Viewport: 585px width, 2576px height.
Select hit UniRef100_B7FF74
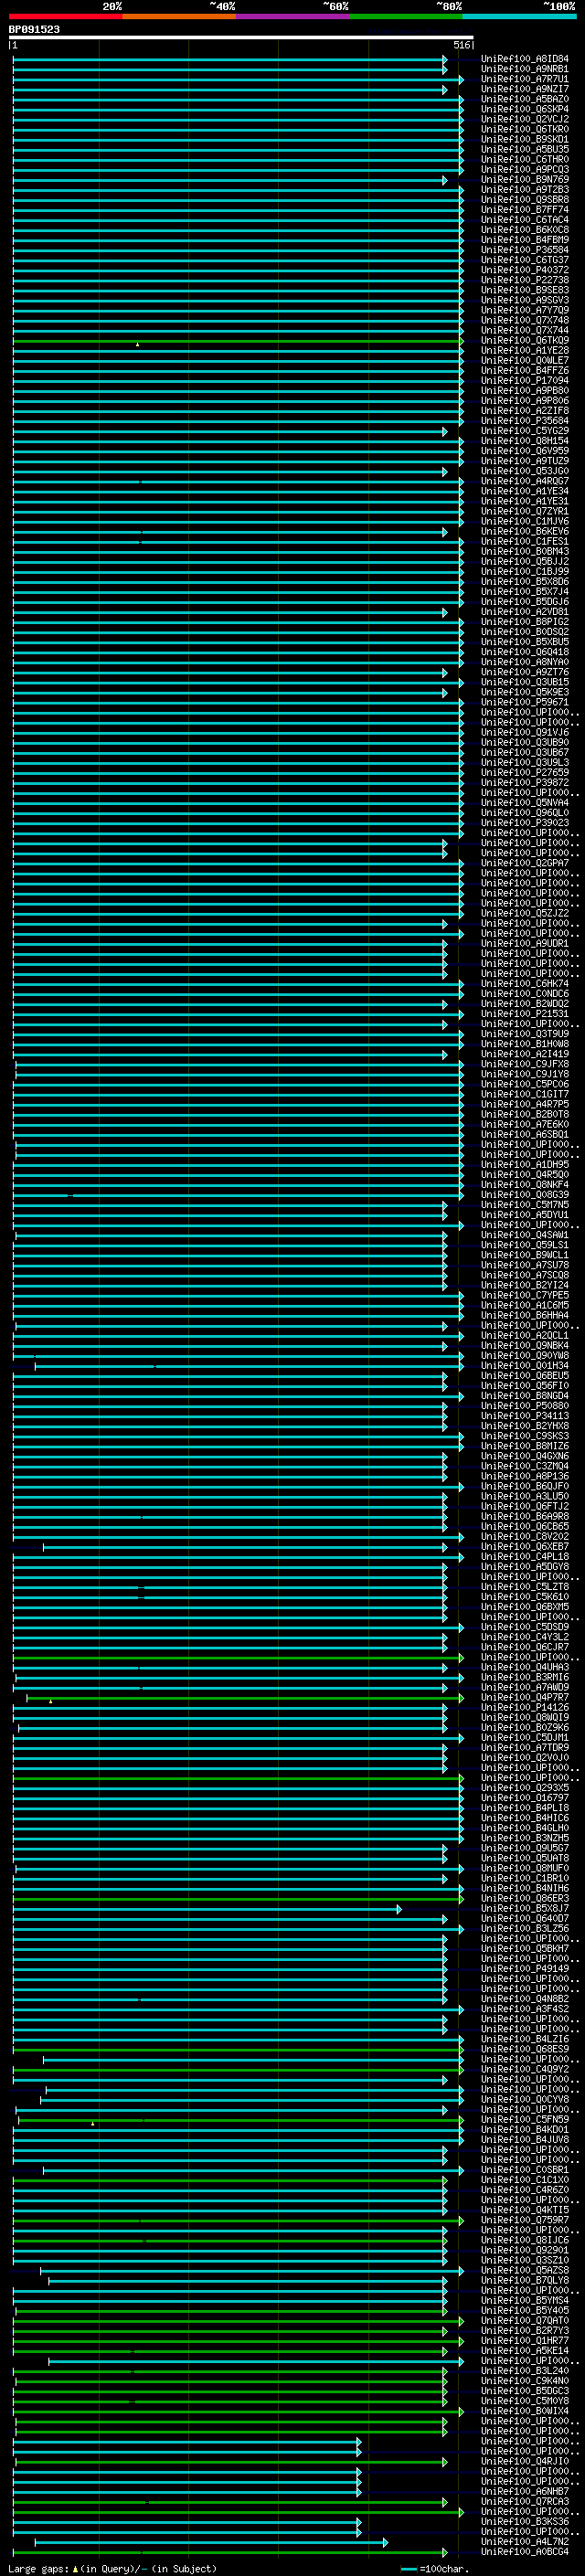(524, 209)
